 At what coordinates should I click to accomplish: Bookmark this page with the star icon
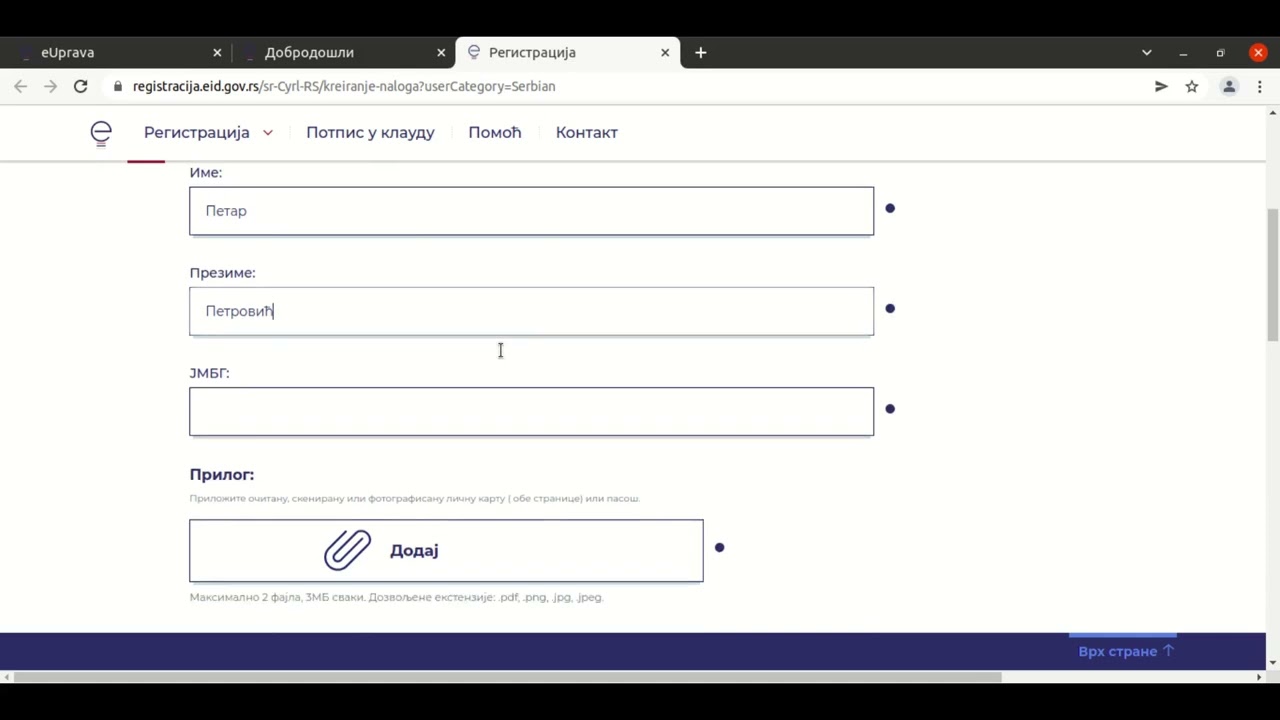tap(1192, 86)
